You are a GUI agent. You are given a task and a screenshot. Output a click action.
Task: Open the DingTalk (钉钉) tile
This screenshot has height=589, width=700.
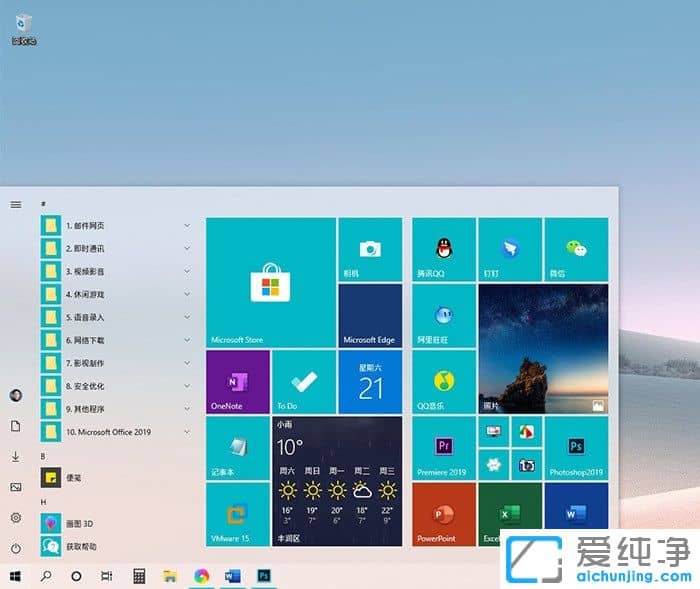[510, 250]
